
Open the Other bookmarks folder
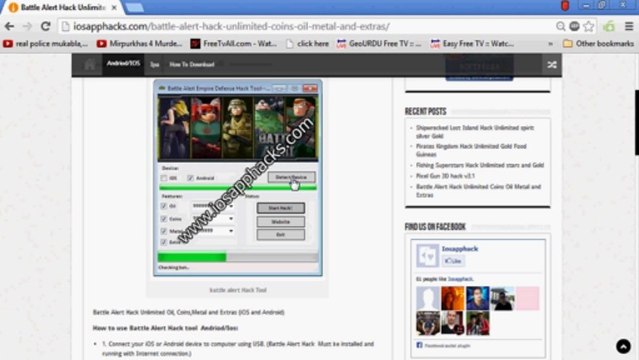point(598,44)
